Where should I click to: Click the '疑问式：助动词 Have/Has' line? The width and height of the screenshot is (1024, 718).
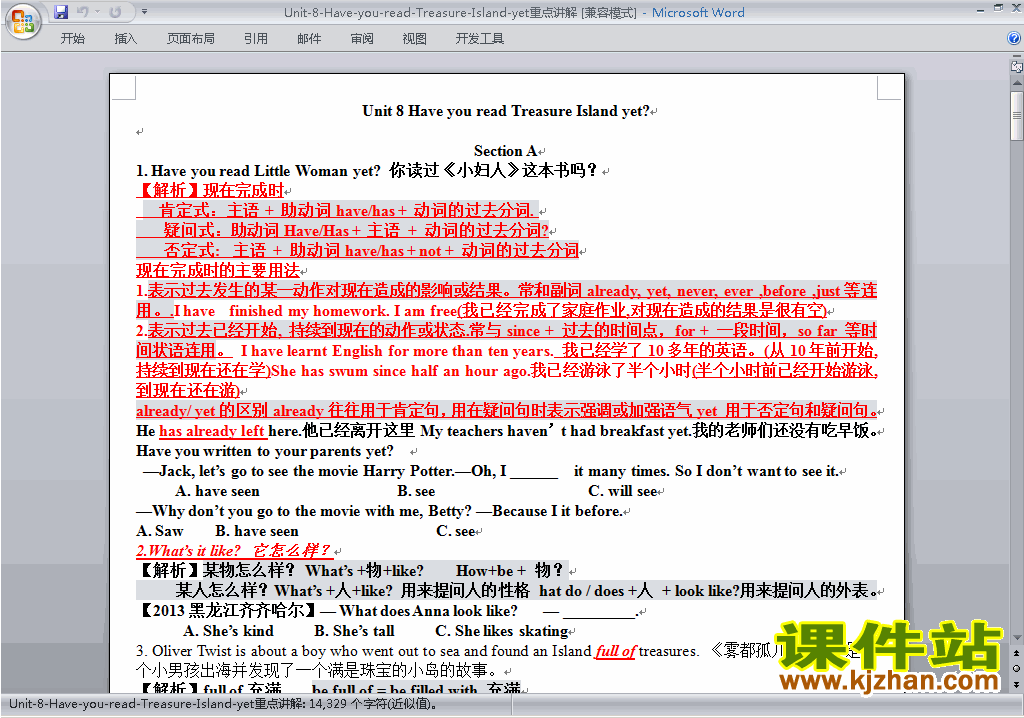click(x=356, y=231)
